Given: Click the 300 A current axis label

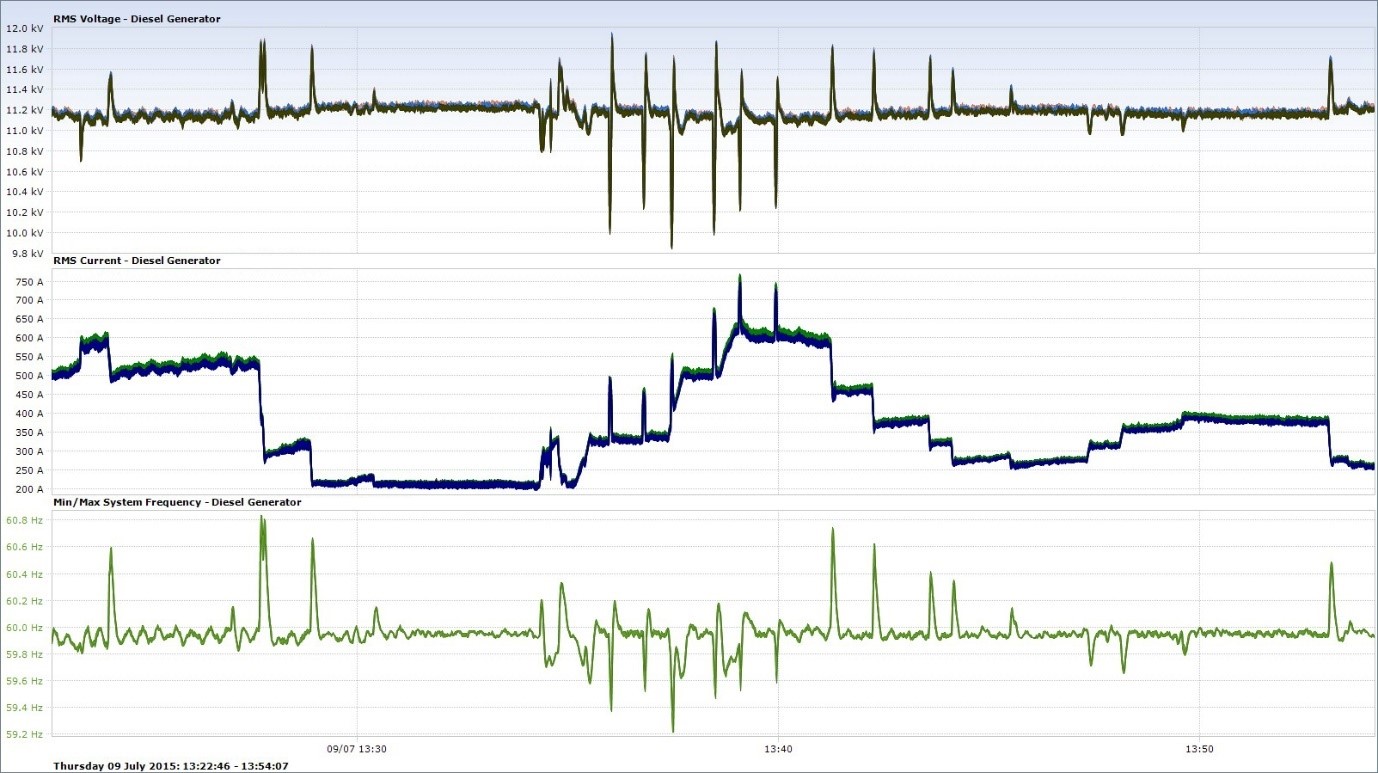Looking at the screenshot, I should (x=29, y=452).
